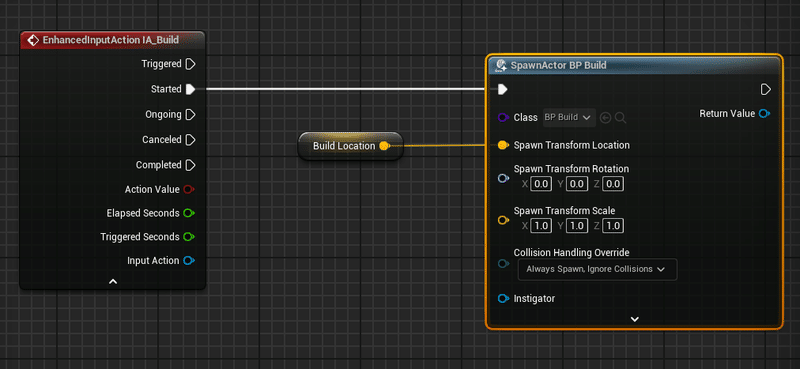Edit the Rotation X value field
The image size is (800, 369).
point(541,184)
